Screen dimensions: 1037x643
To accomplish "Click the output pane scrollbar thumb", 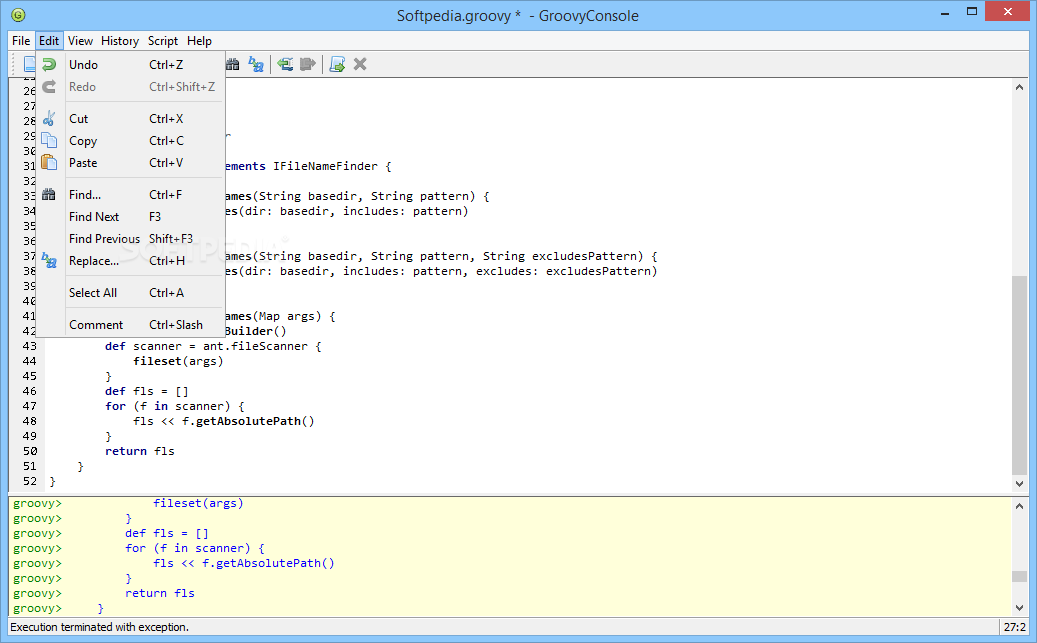I will coord(1019,576).
